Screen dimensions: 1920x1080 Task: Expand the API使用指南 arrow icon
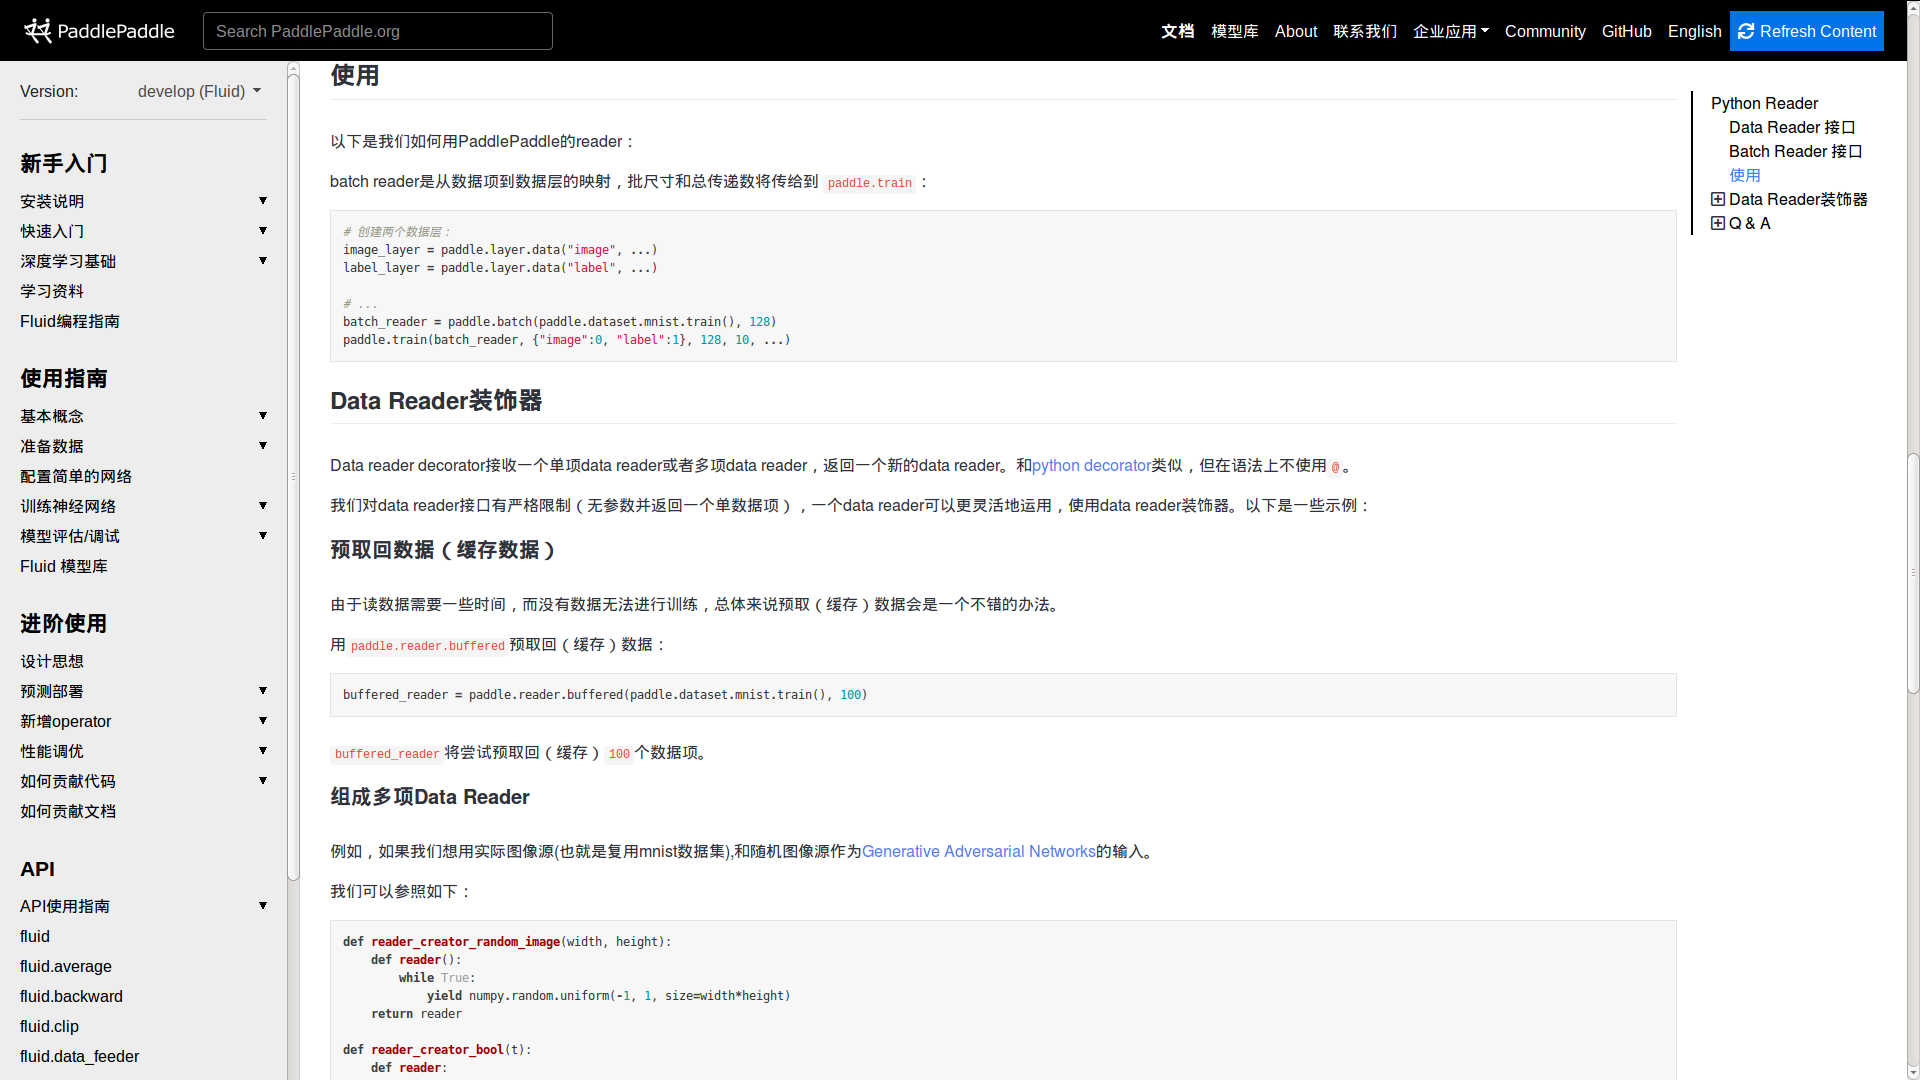click(263, 906)
